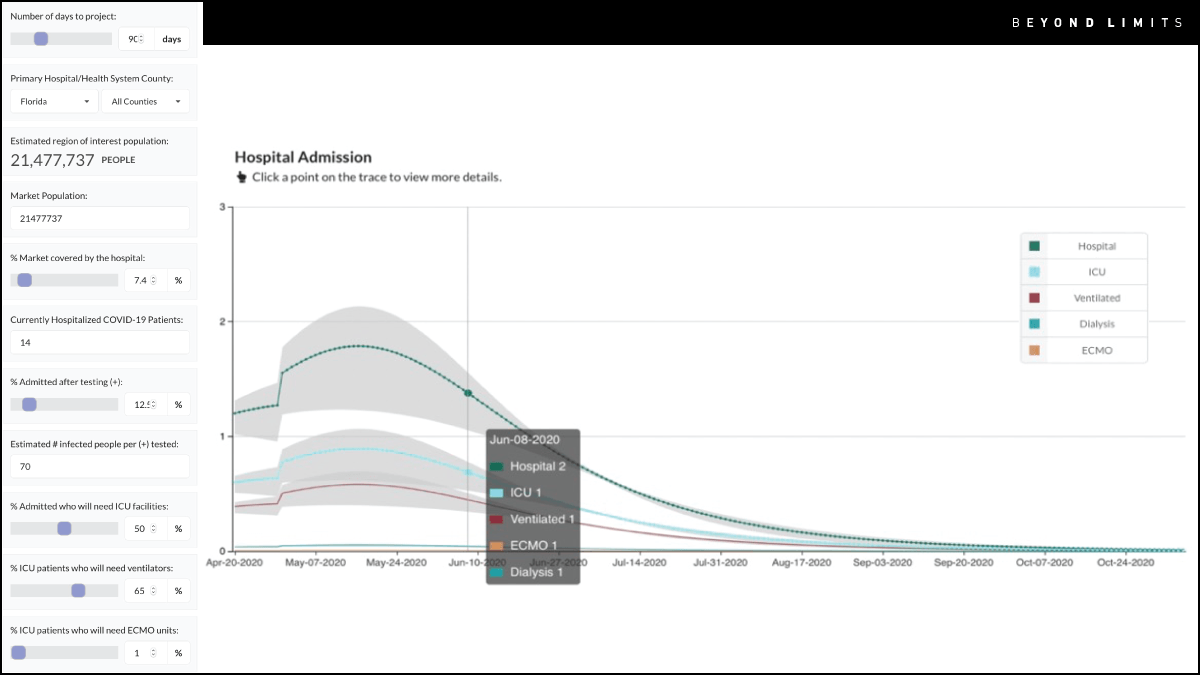
Task: Open the Florida state dropdown
Action: pos(54,101)
